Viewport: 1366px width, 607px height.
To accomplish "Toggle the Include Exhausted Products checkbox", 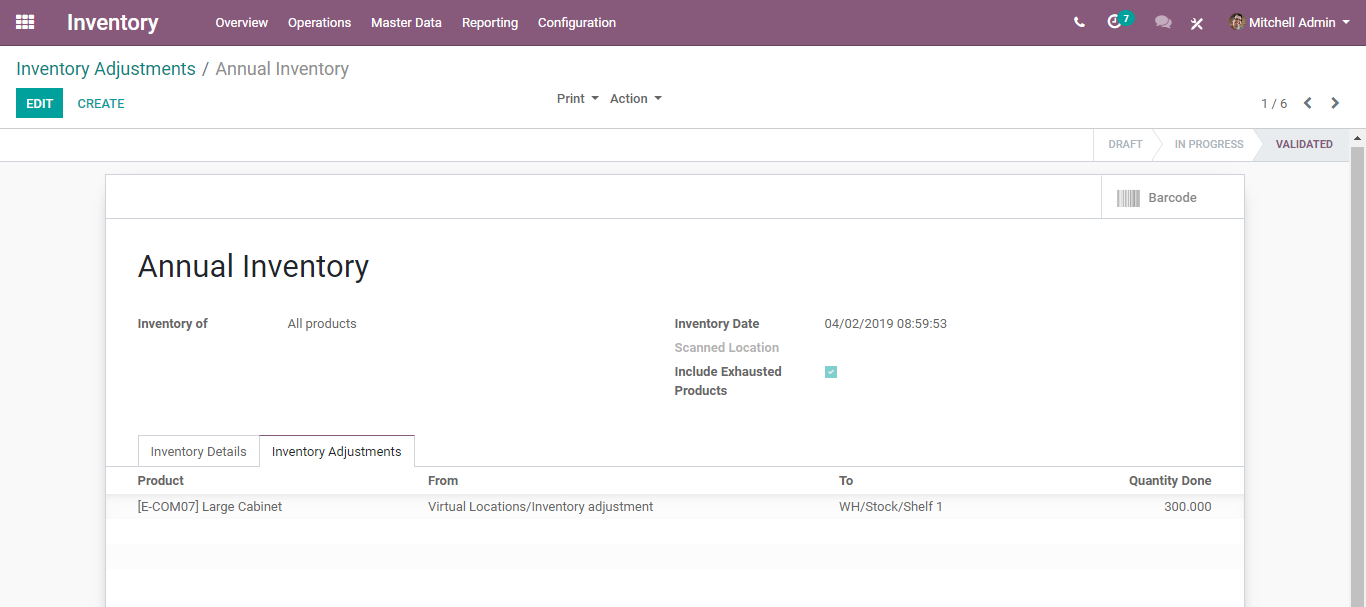I will click(x=831, y=372).
